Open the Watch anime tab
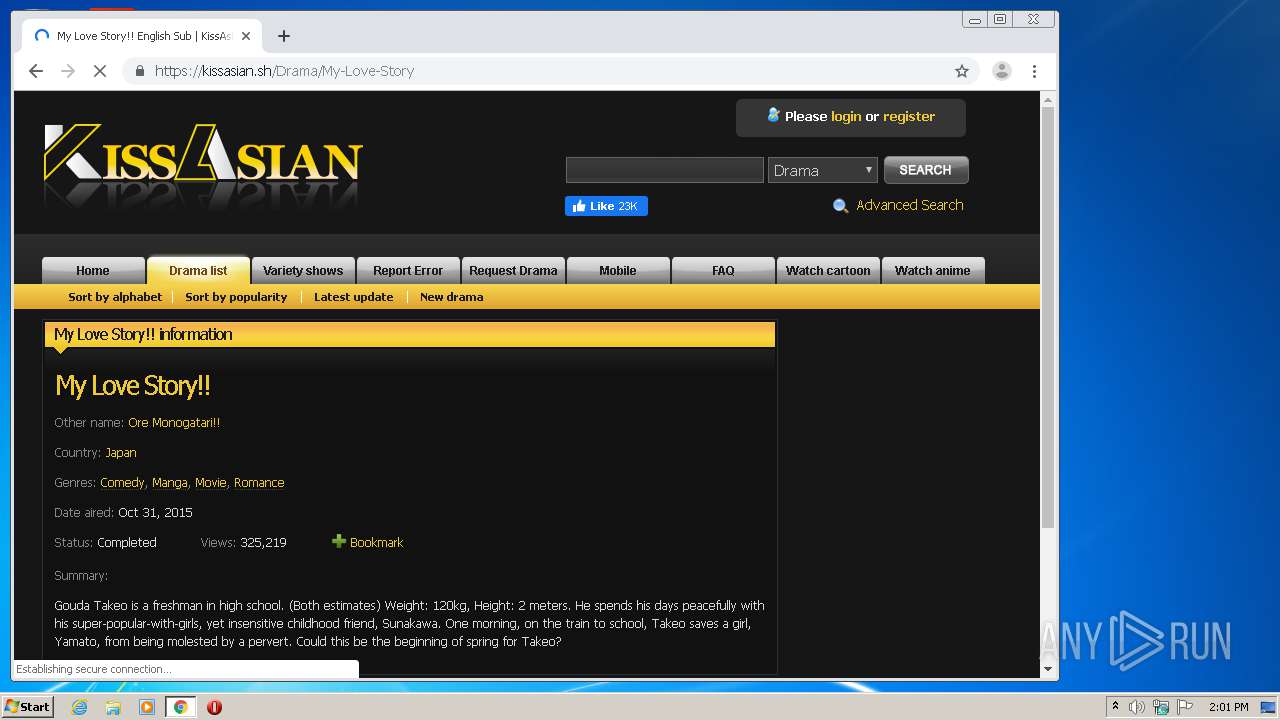Screen dimensions: 1280x720 933,270
